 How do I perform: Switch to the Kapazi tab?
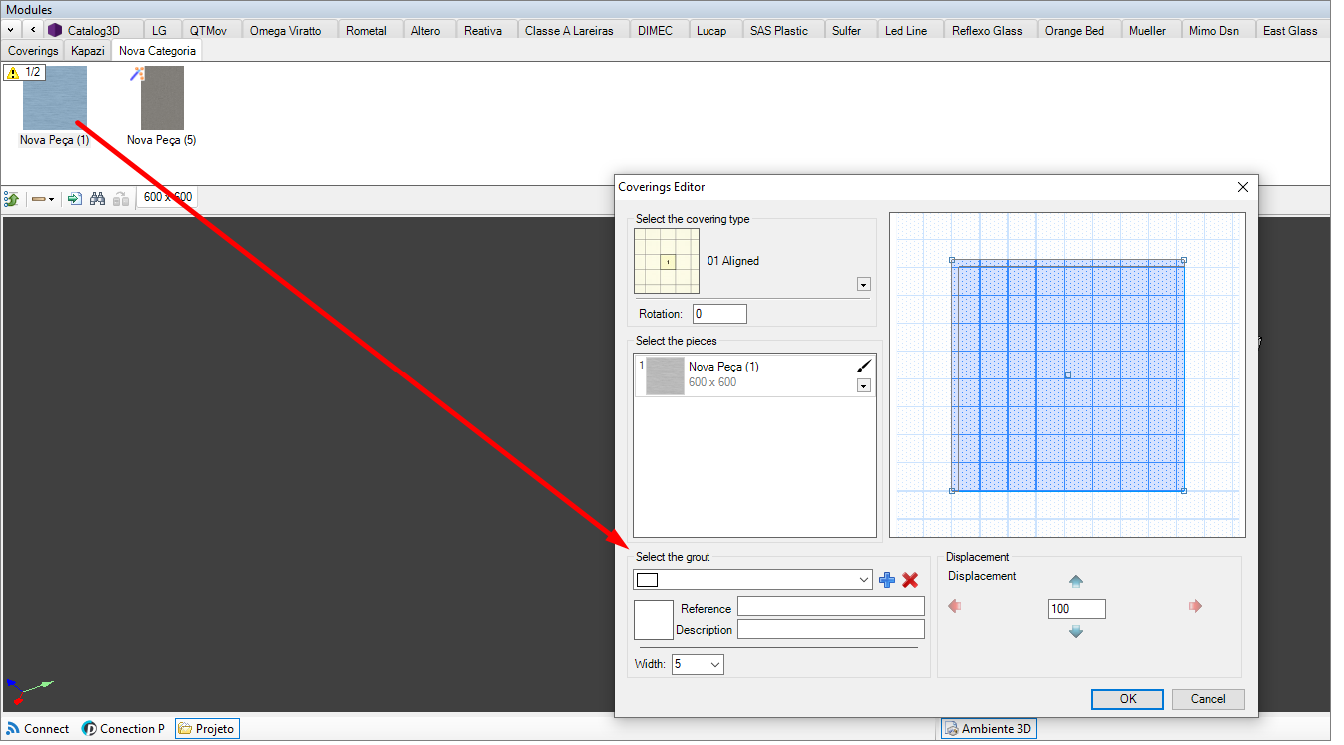(x=88, y=50)
